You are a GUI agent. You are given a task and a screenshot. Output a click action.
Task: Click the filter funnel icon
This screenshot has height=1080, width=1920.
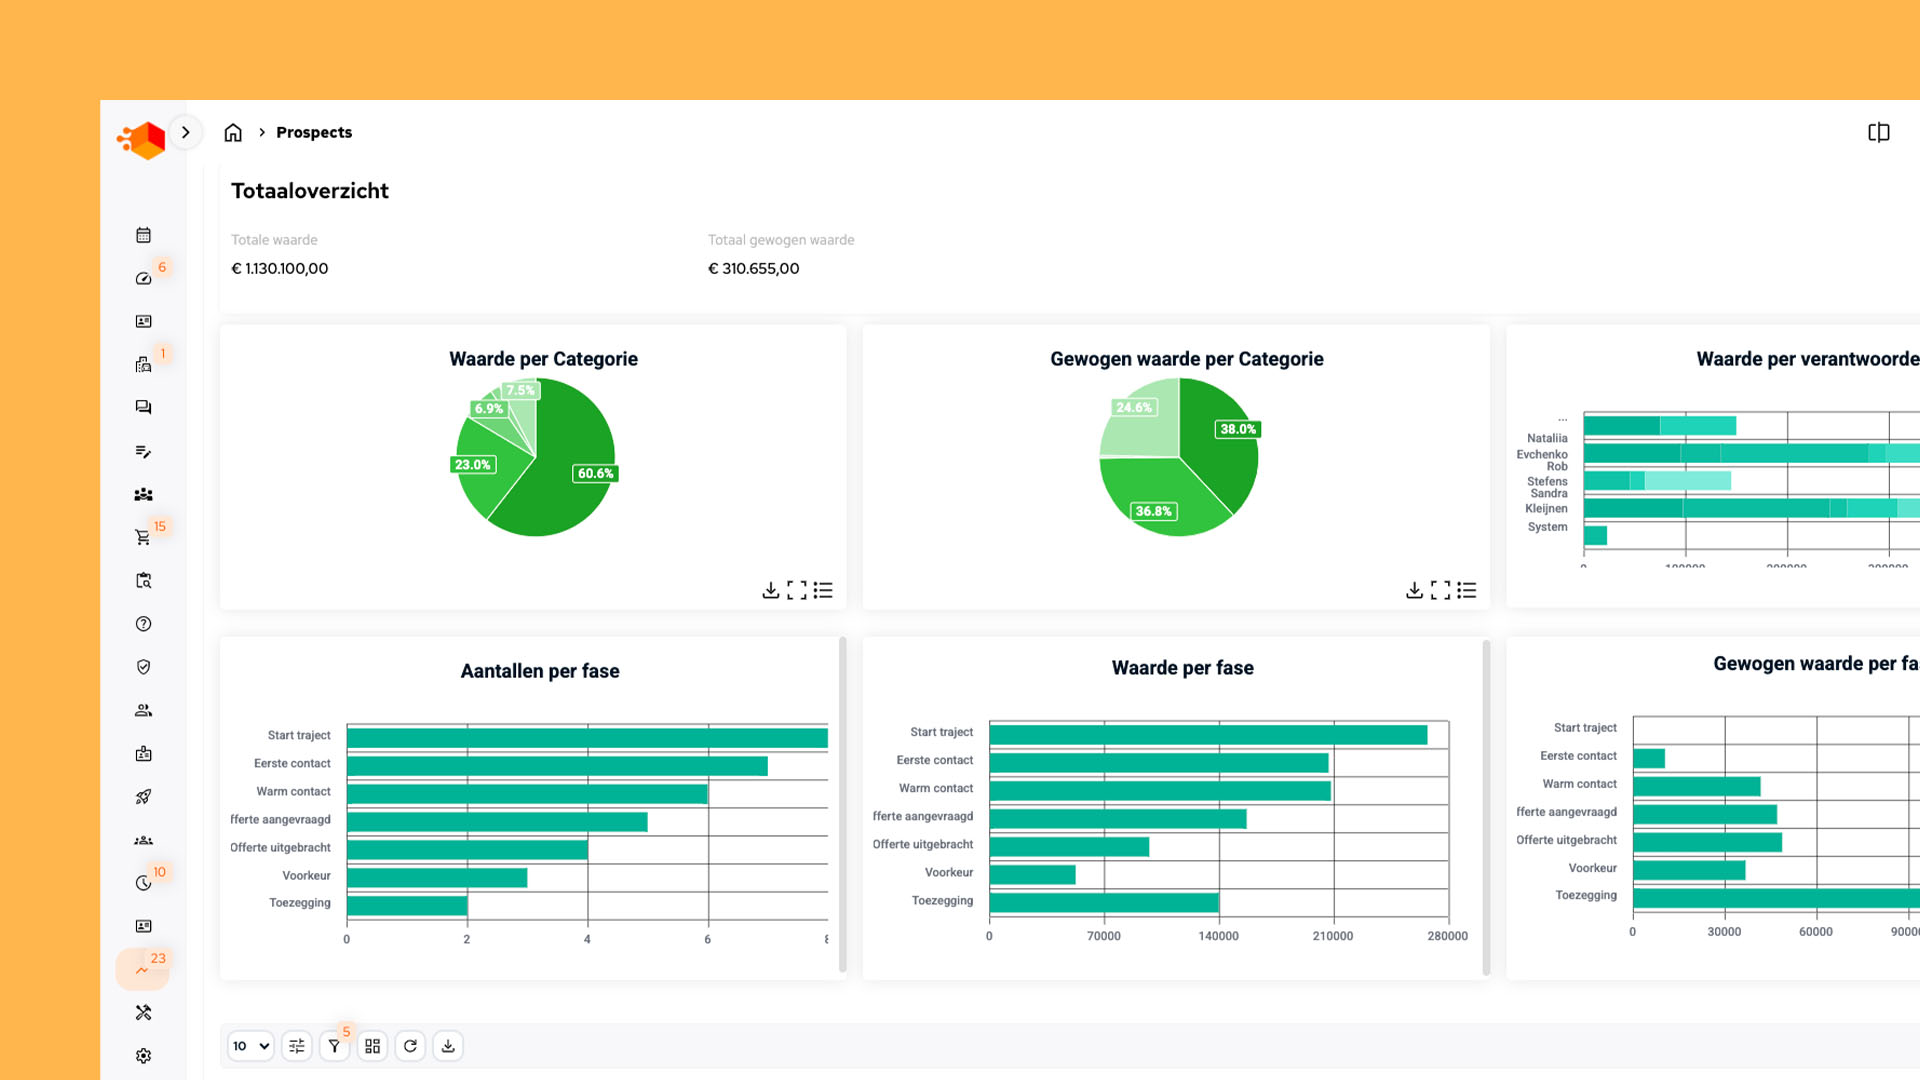point(334,1046)
